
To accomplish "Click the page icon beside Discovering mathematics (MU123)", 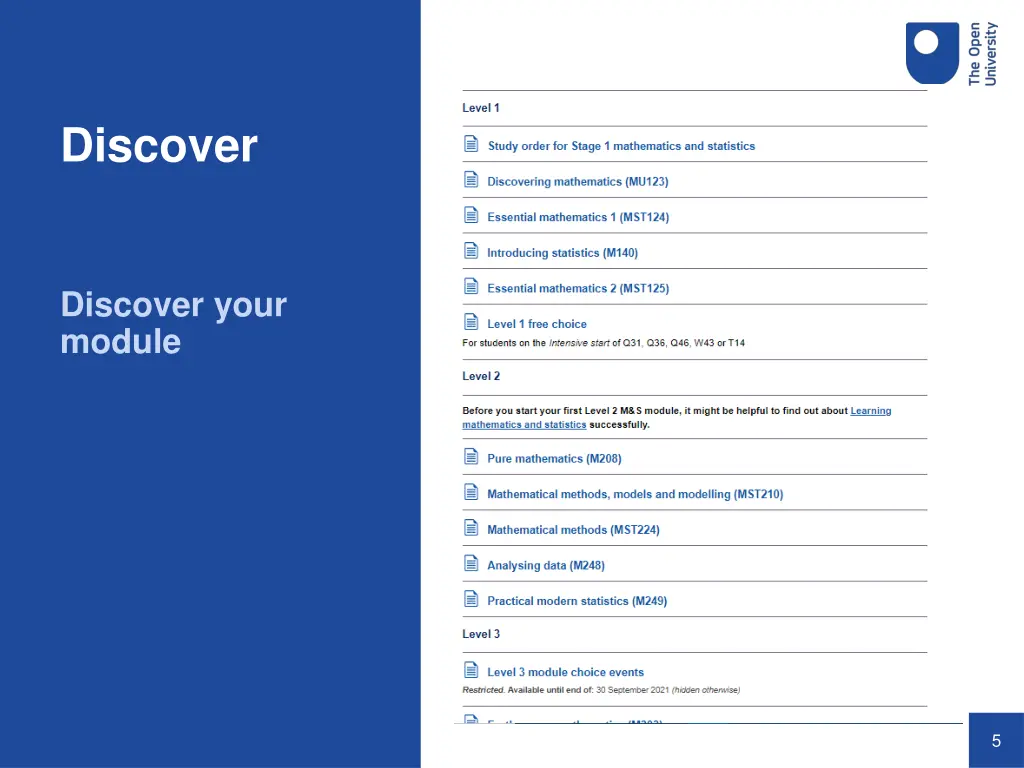I will click(471, 180).
